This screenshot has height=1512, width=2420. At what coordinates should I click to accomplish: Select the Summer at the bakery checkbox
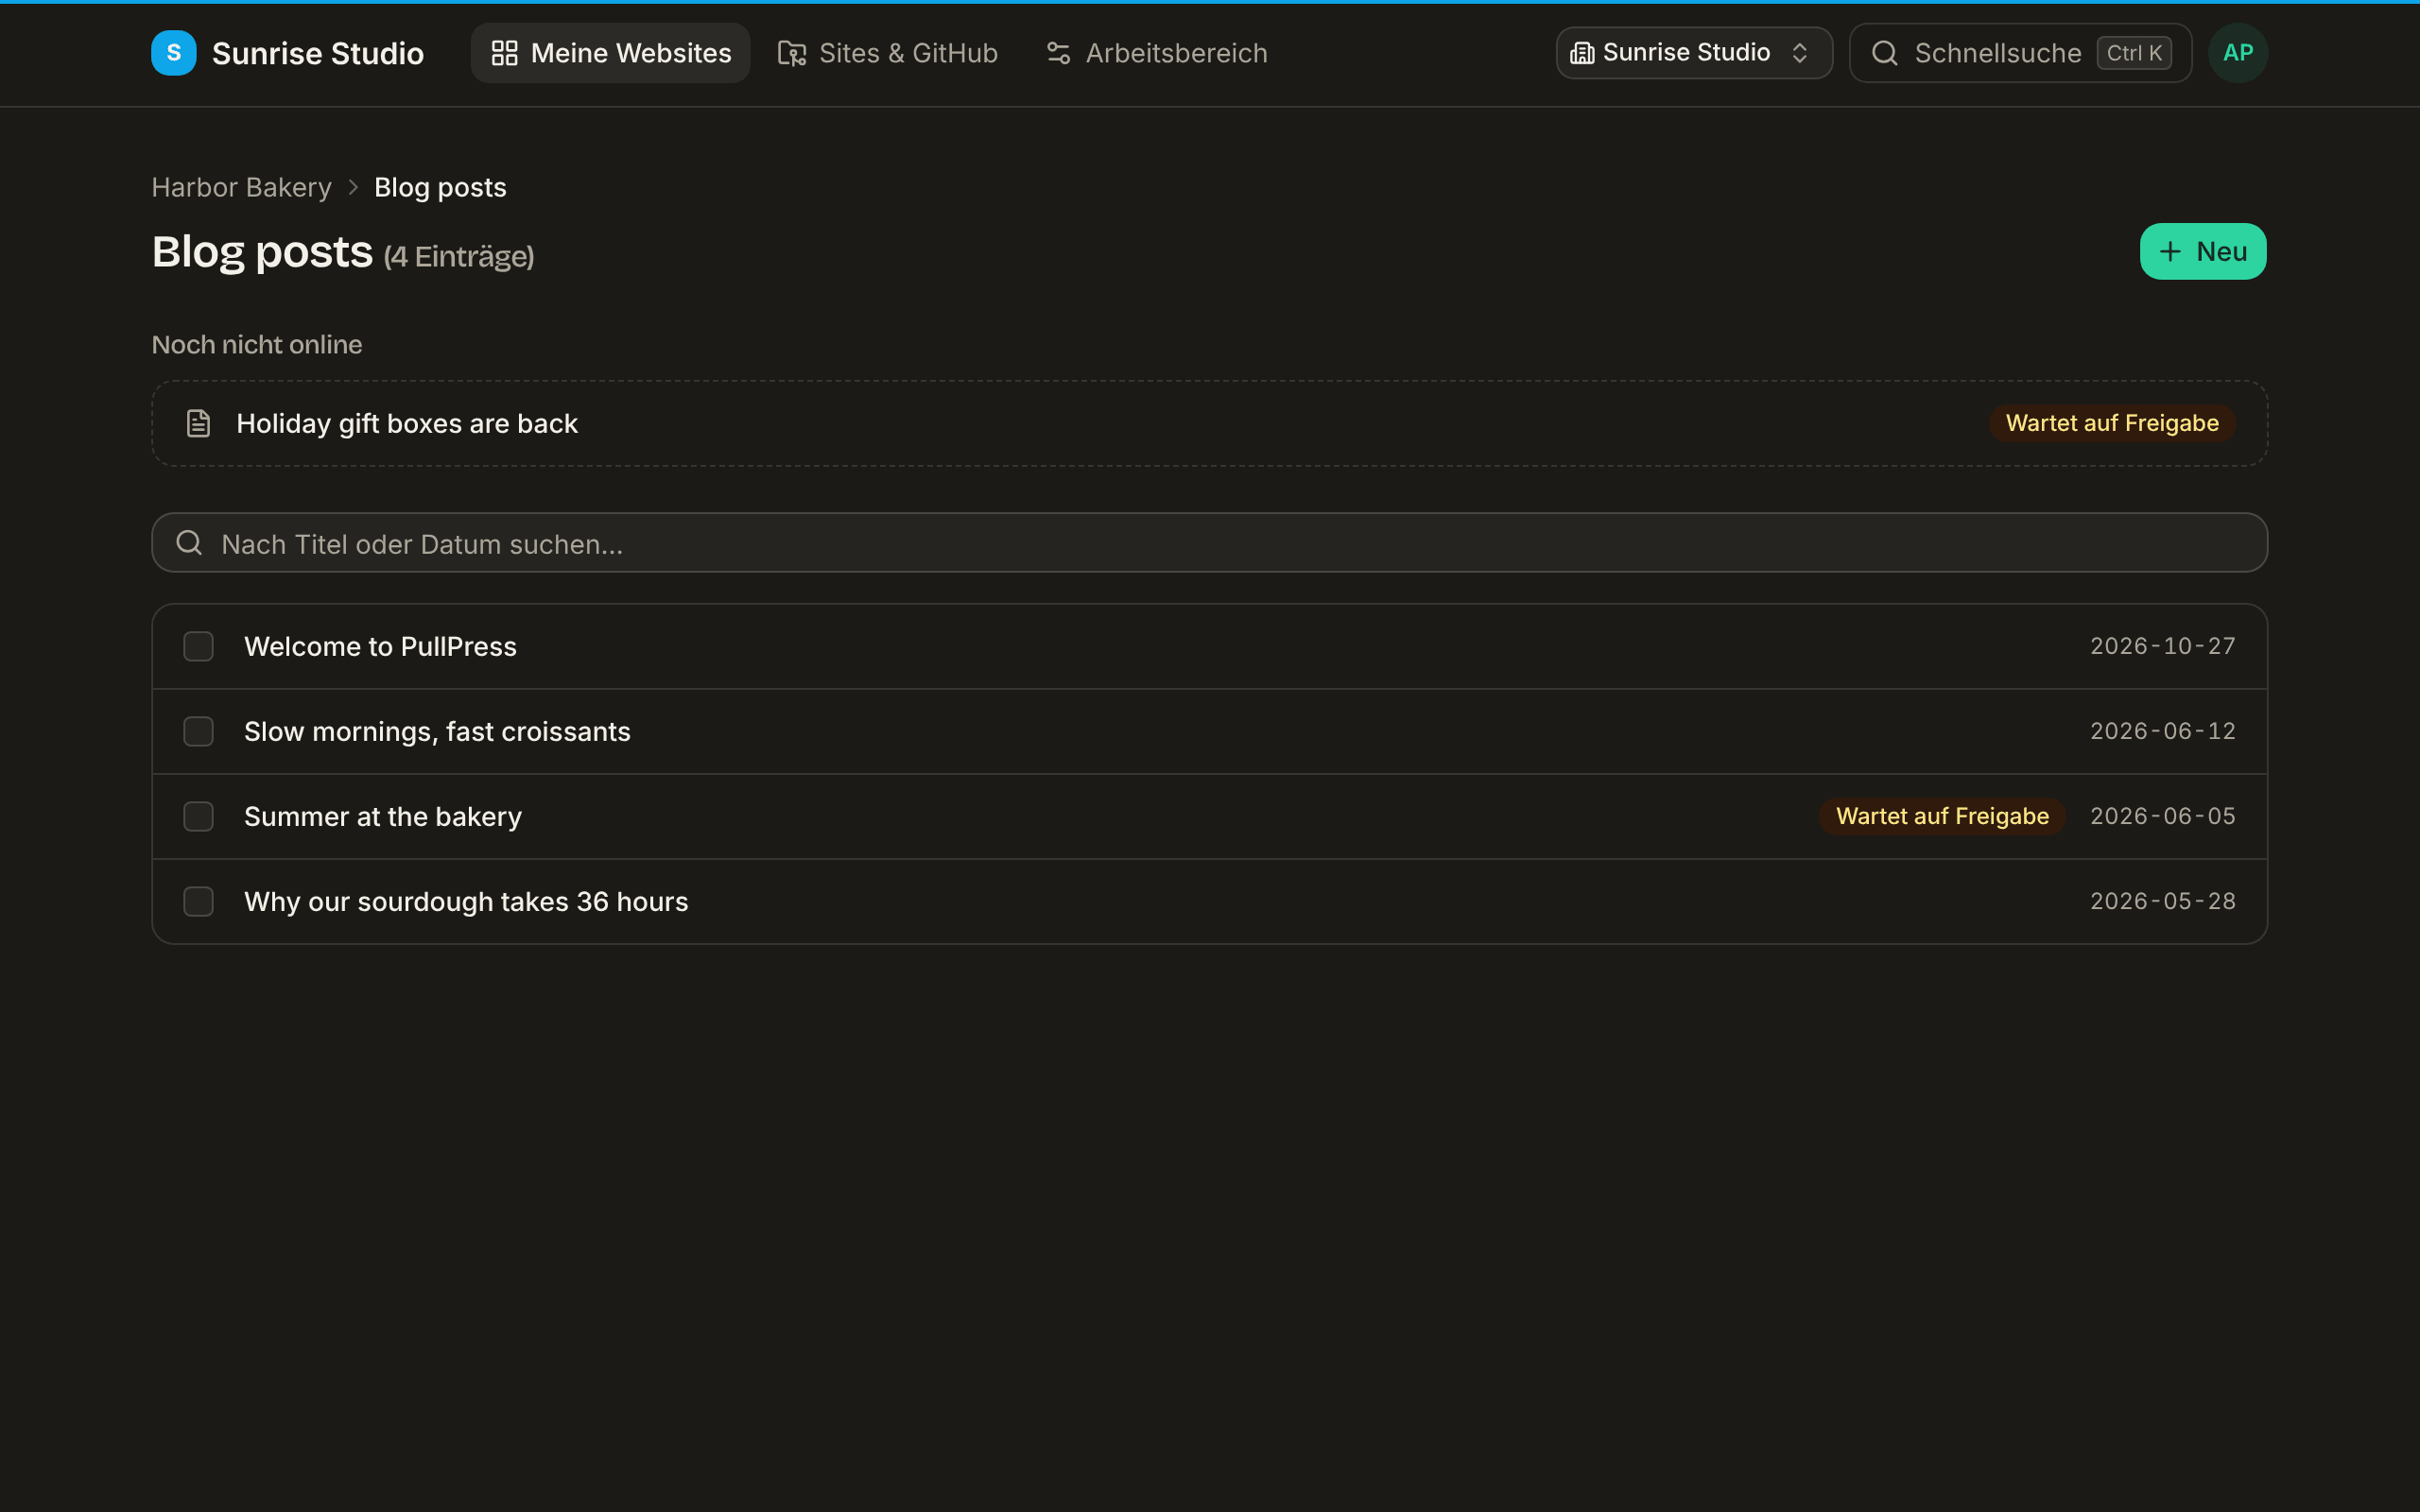tap(198, 816)
